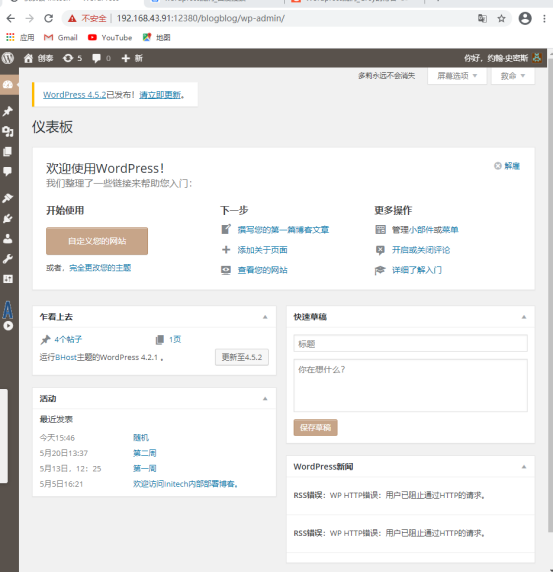Open recent post 随机
This screenshot has width=553, height=572.
point(141,437)
